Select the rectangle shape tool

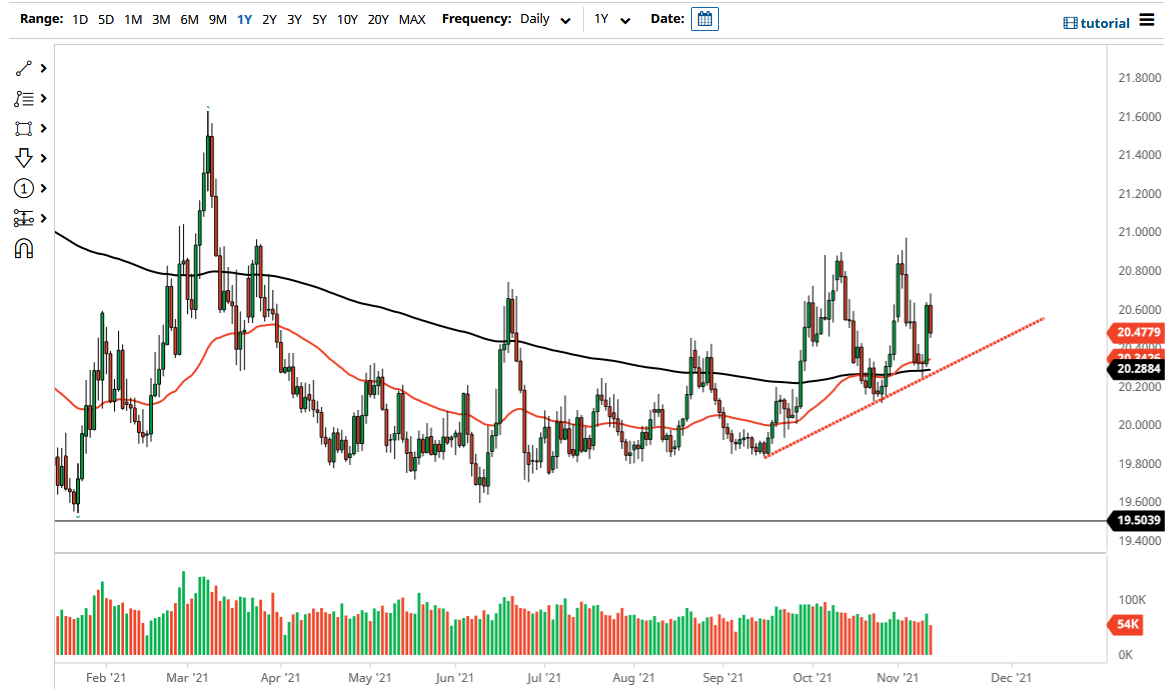pyautogui.click(x=25, y=128)
